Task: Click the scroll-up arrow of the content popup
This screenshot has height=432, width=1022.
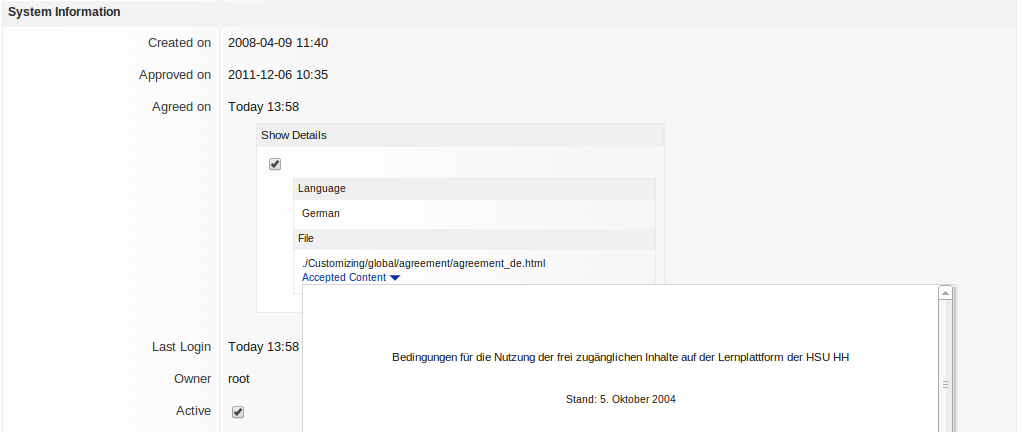Action: pyautogui.click(x=944, y=293)
